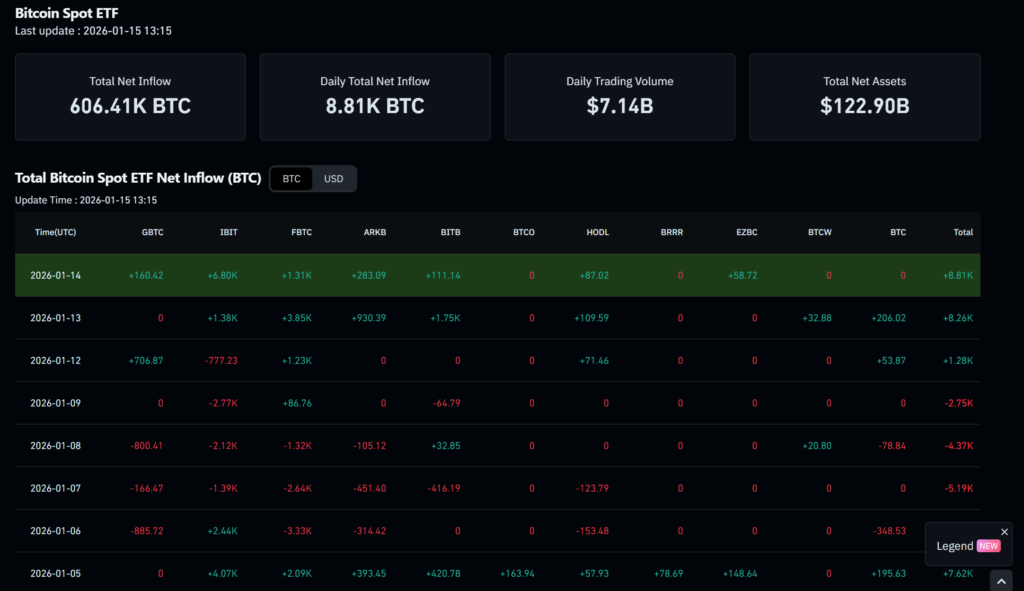
Task: Sort by the Time(UTC) column header
Action: click(x=55, y=232)
